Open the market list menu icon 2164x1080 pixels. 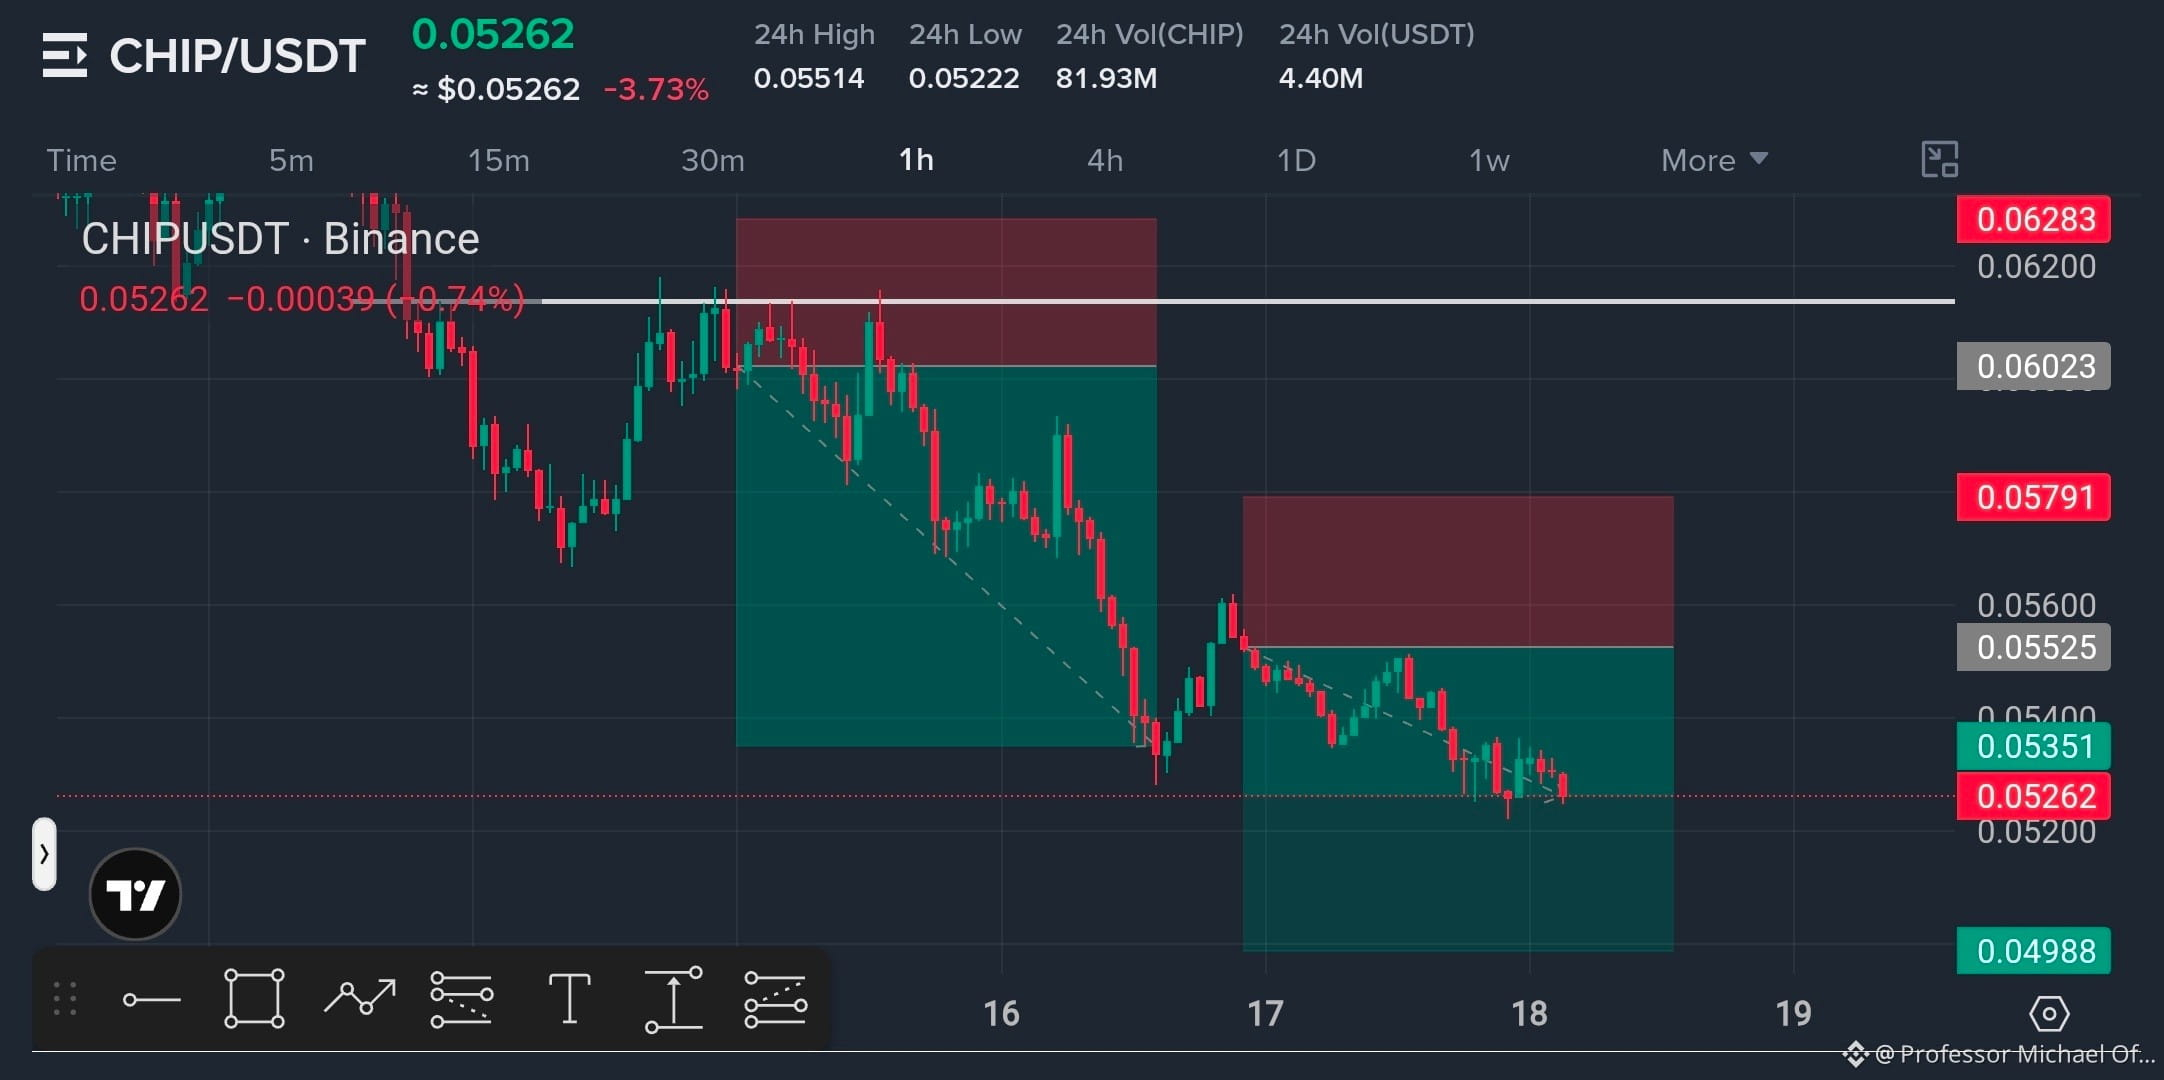(65, 55)
